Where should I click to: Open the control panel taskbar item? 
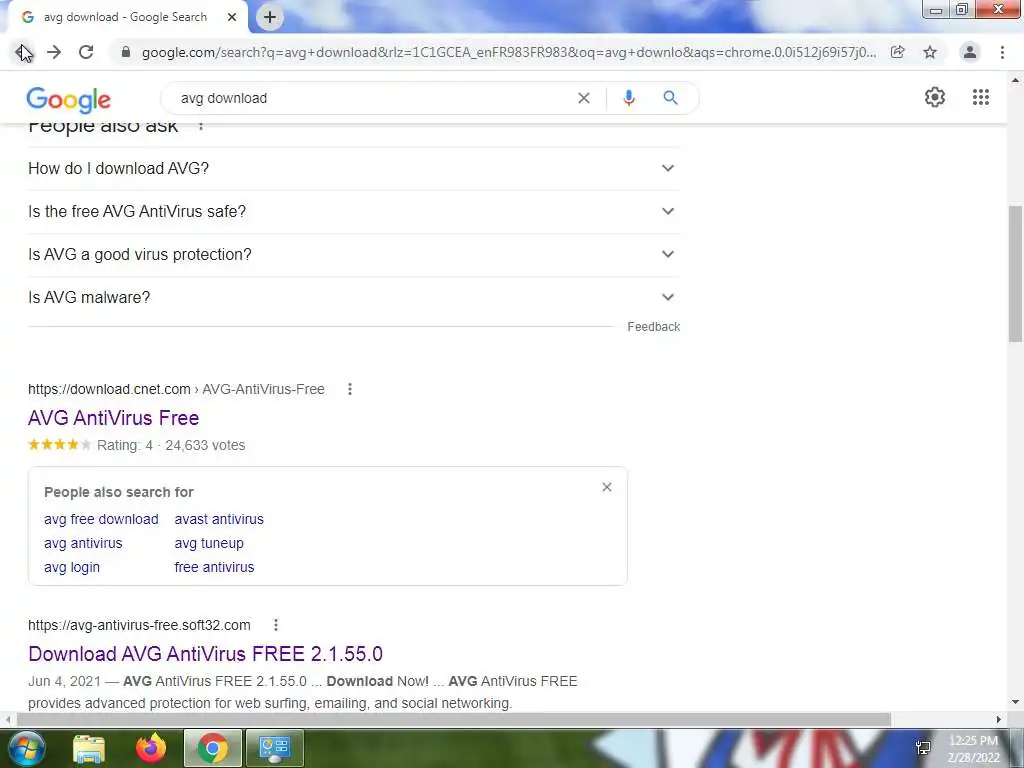click(x=274, y=748)
